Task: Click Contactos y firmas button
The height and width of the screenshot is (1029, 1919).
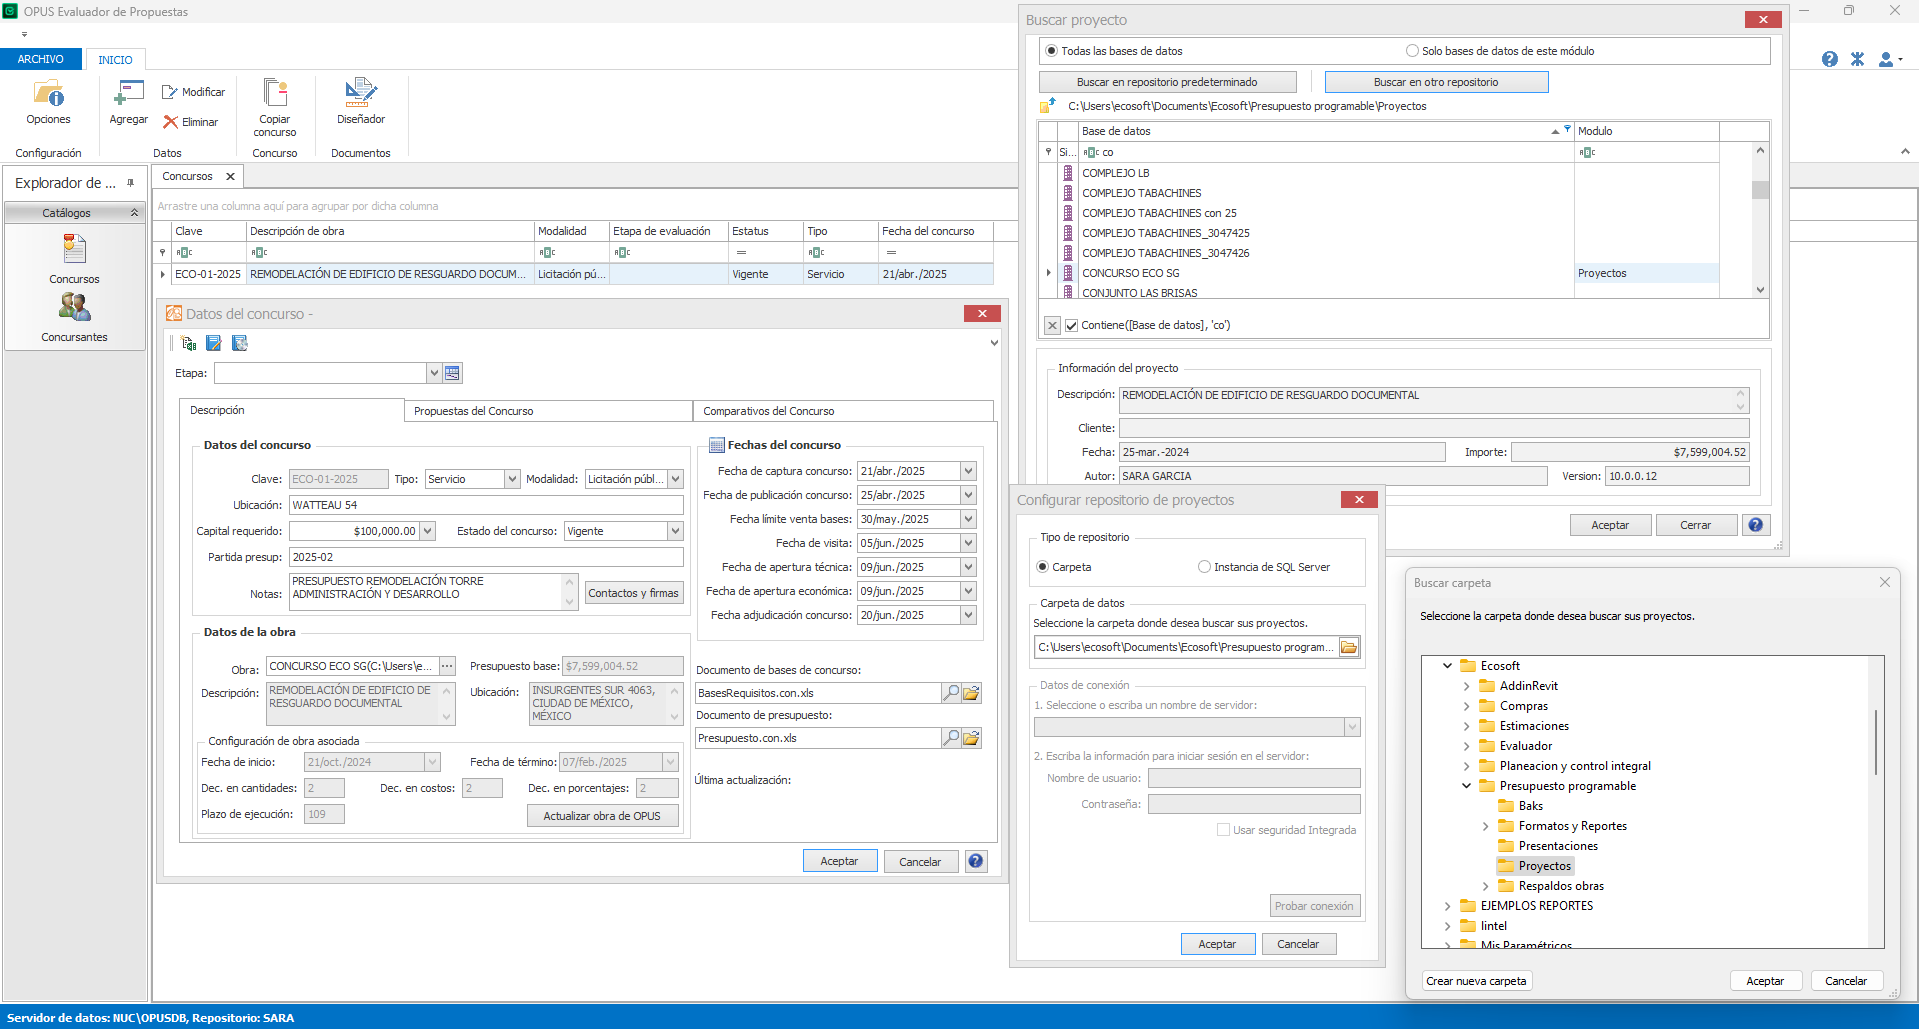Action: pos(633,593)
